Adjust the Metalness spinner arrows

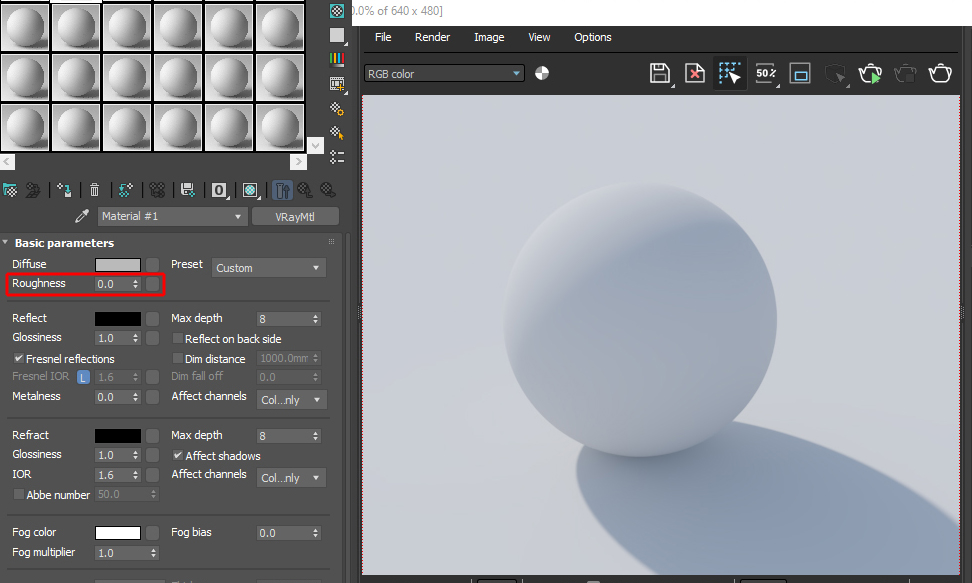[x=136, y=397]
